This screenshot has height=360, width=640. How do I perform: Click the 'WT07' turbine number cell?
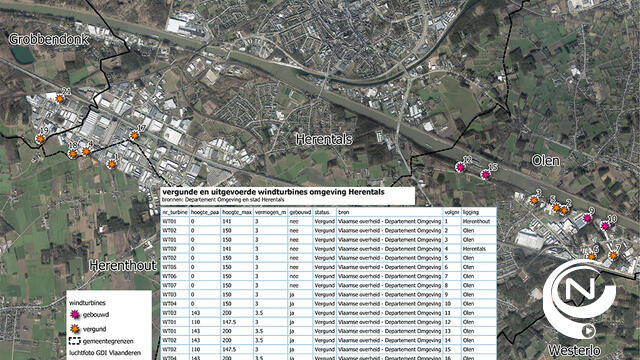point(169,285)
